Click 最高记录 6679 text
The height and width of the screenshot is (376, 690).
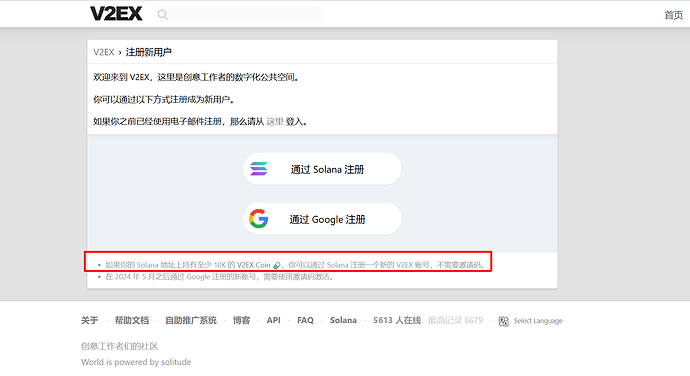point(455,321)
